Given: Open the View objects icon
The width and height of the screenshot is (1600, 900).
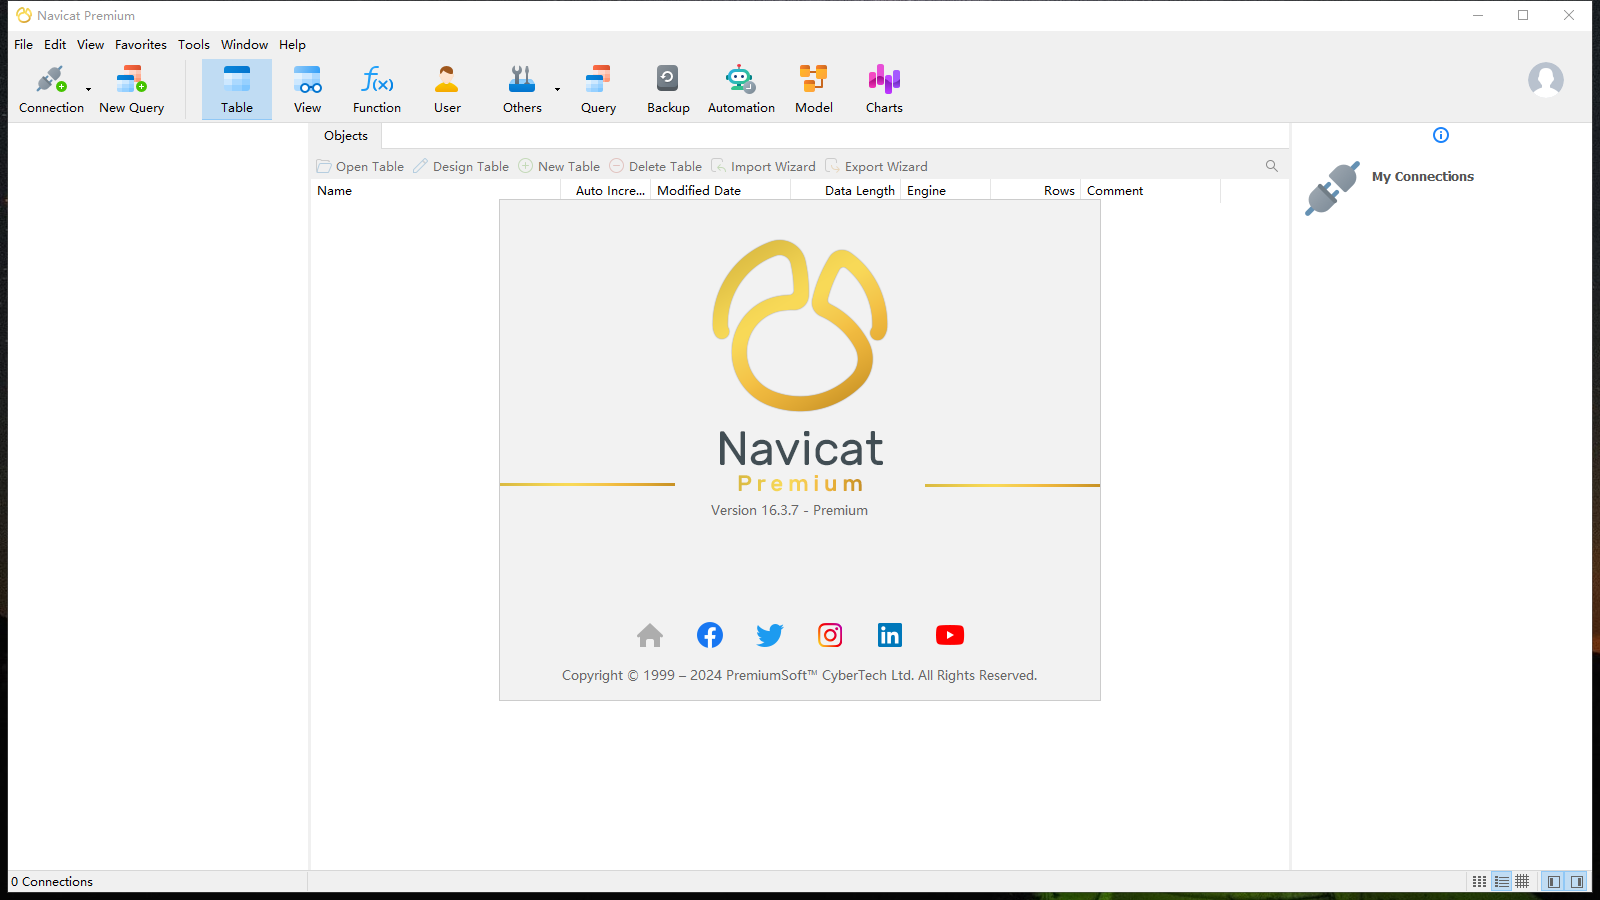Looking at the screenshot, I should pyautogui.click(x=307, y=89).
